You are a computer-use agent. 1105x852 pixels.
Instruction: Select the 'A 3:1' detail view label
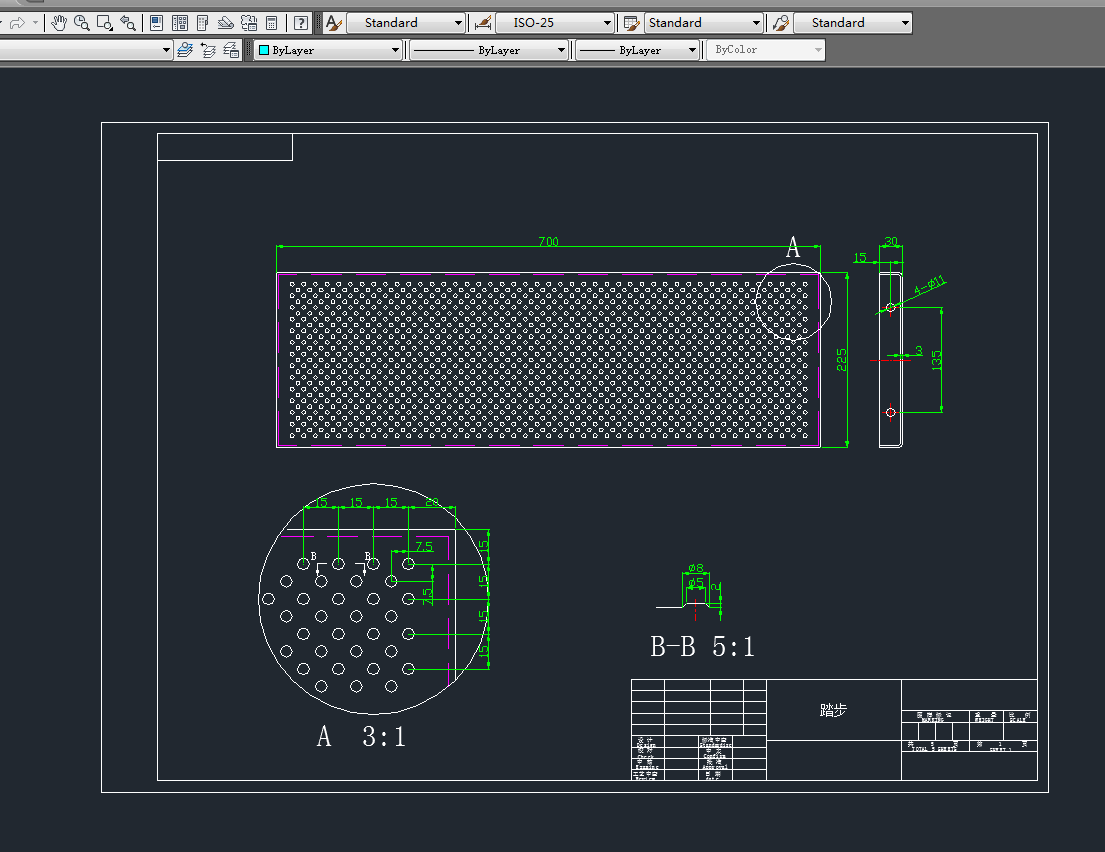(x=362, y=736)
